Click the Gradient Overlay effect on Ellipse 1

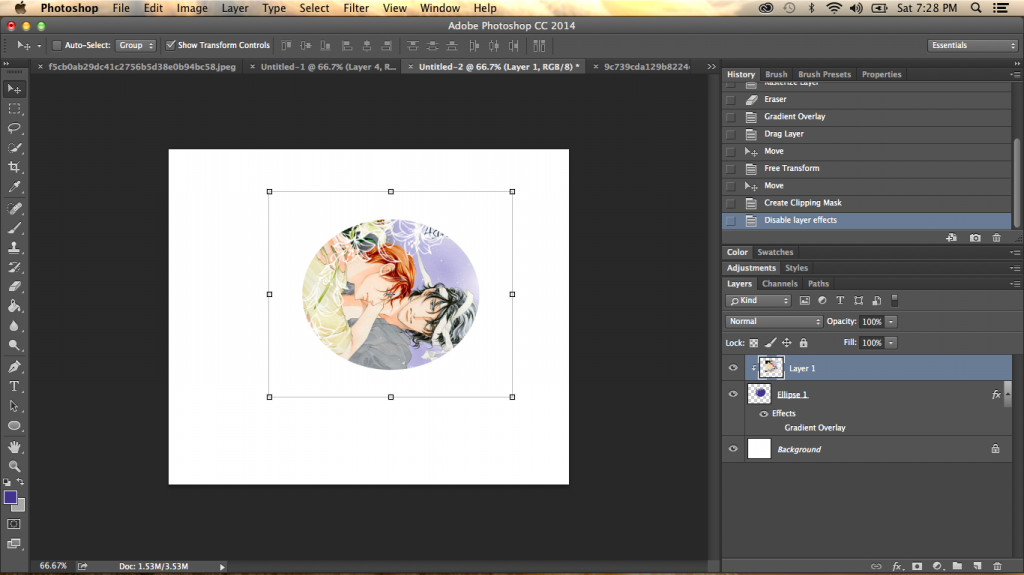(x=814, y=428)
